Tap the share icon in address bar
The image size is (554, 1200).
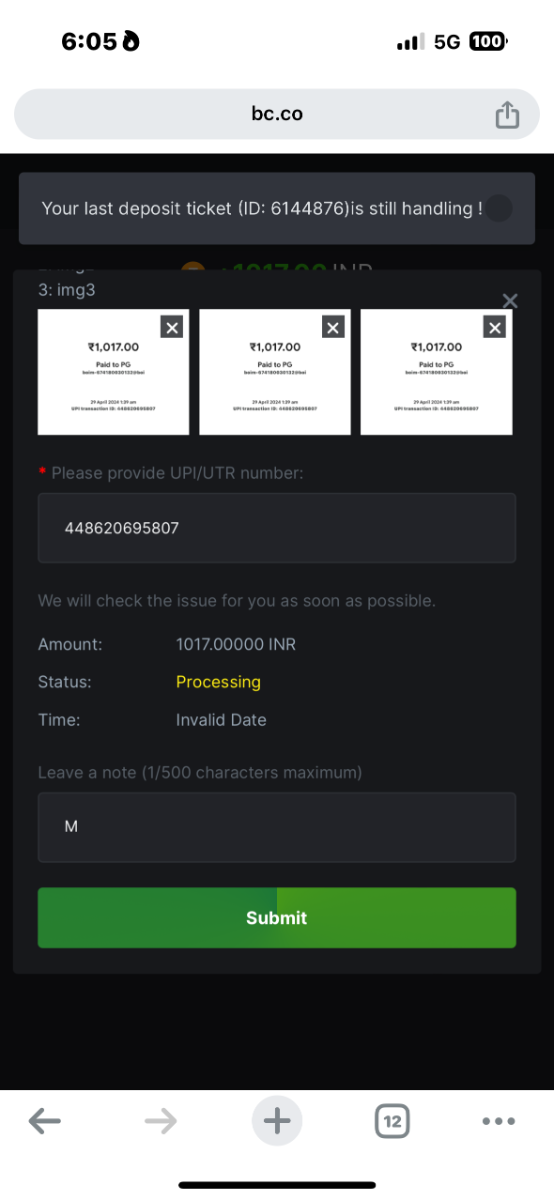(507, 114)
